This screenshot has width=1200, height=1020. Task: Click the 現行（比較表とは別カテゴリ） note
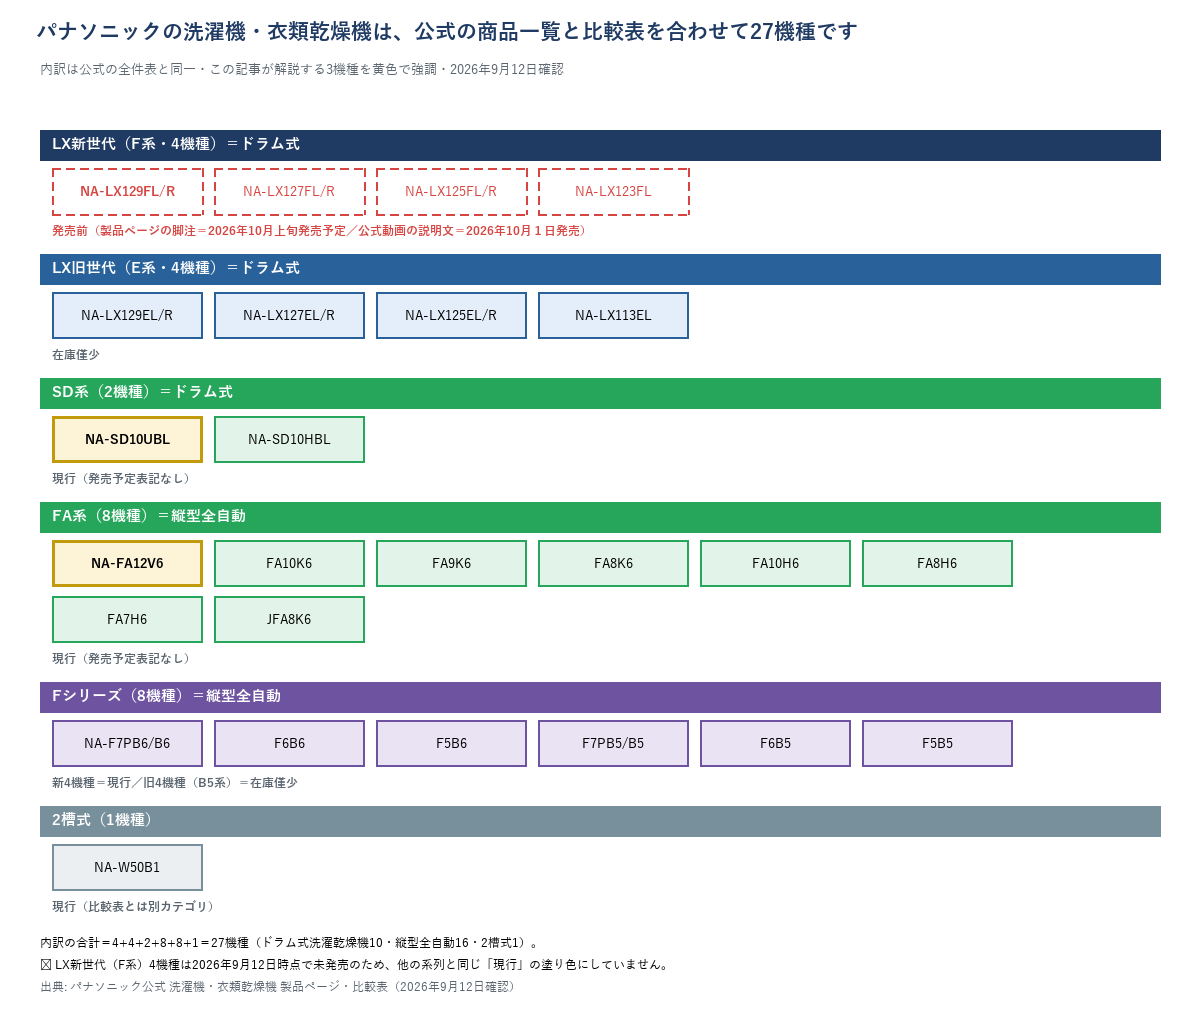point(135,907)
